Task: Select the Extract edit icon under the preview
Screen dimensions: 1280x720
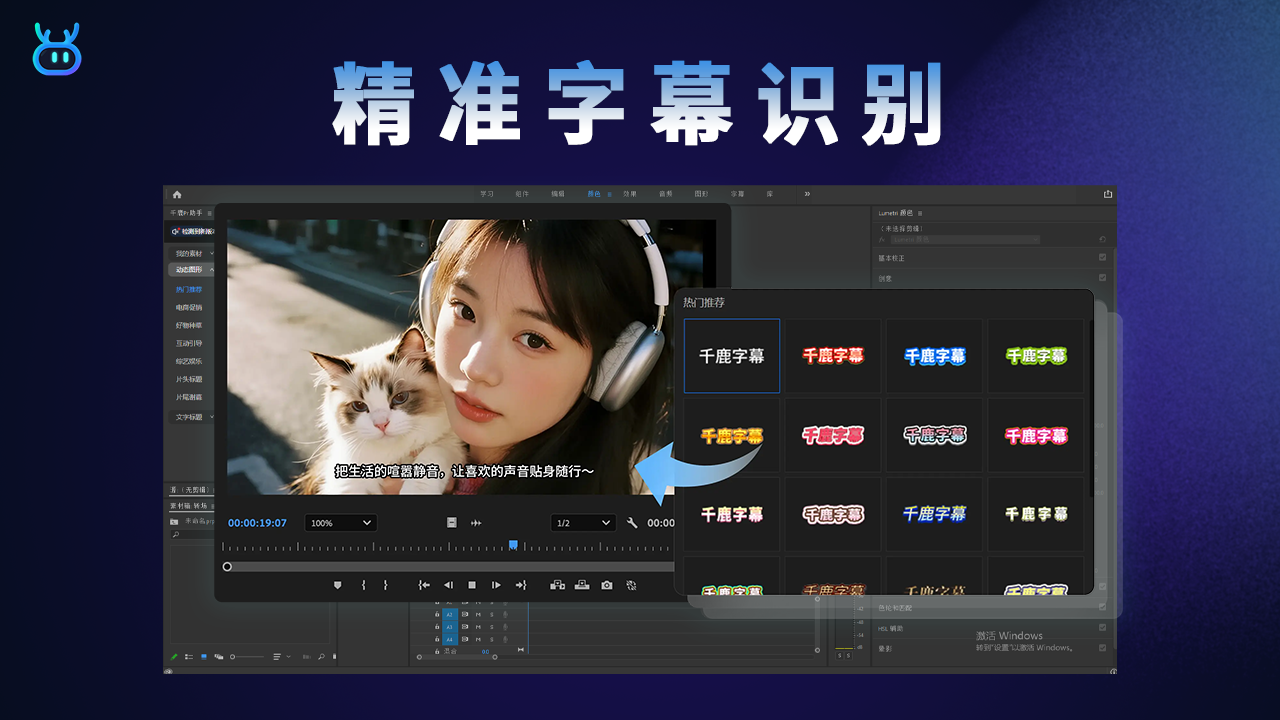Action: (x=583, y=585)
